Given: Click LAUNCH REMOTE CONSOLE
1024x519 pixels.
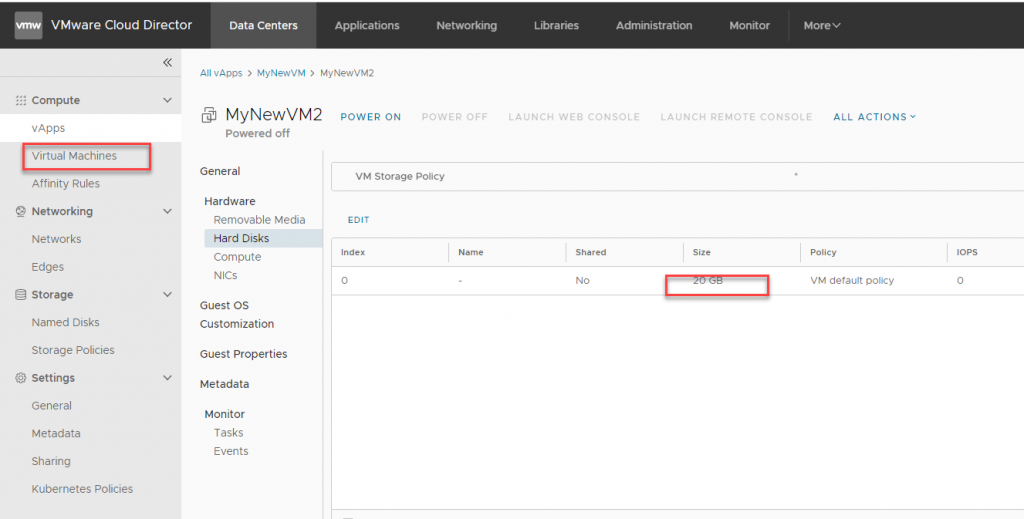Looking at the screenshot, I should pyautogui.click(x=736, y=117).
